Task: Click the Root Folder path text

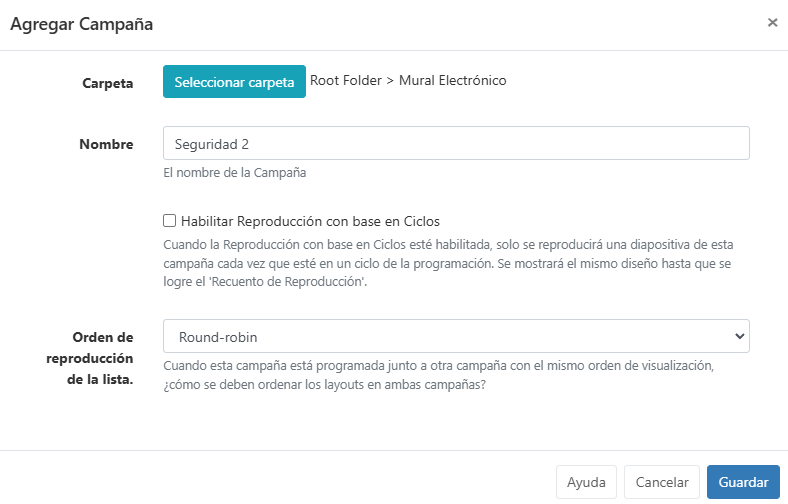Action: pyautogui.click(x=346, y=80)
